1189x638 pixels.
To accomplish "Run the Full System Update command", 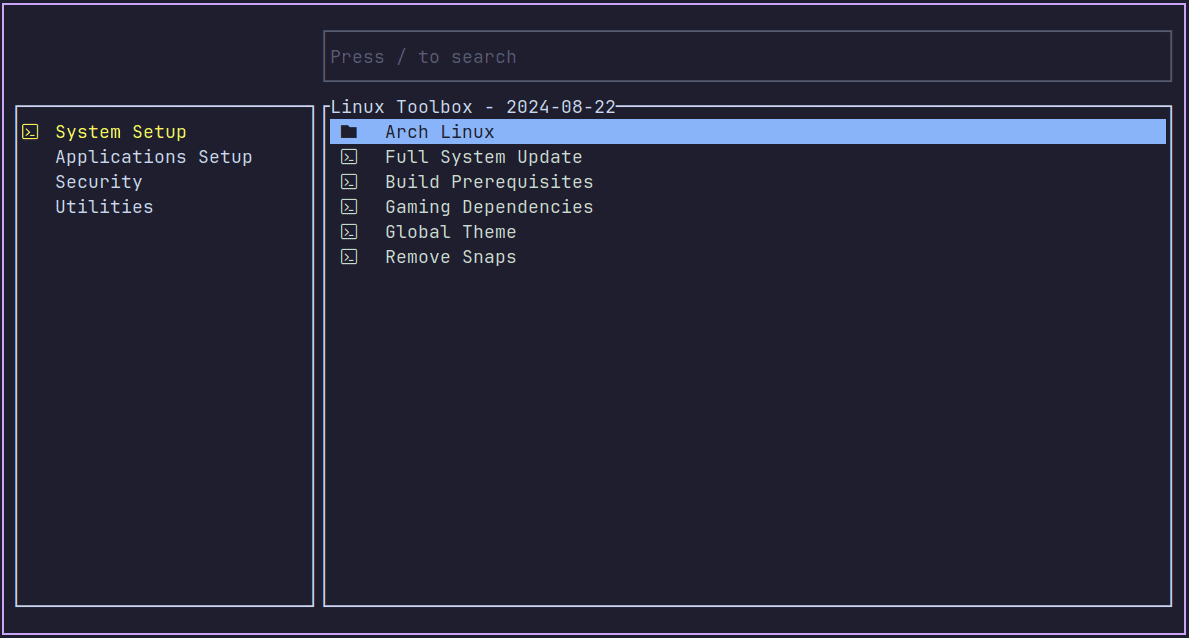I will [484, 157].
